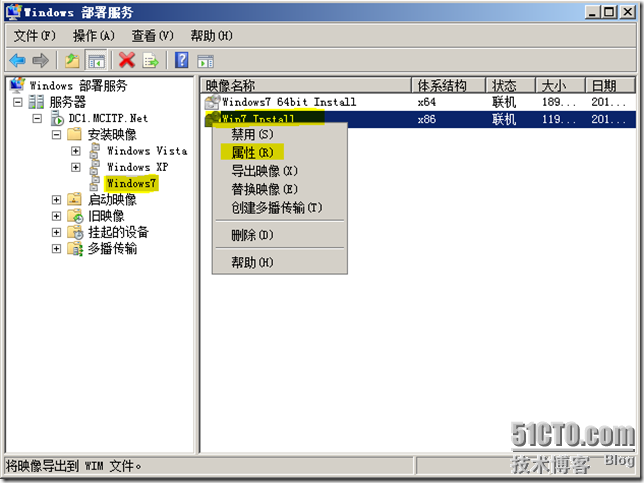The image size is (644, 483).
Task: Click the x64 architecture cell
Action: (x=427, y=102)
